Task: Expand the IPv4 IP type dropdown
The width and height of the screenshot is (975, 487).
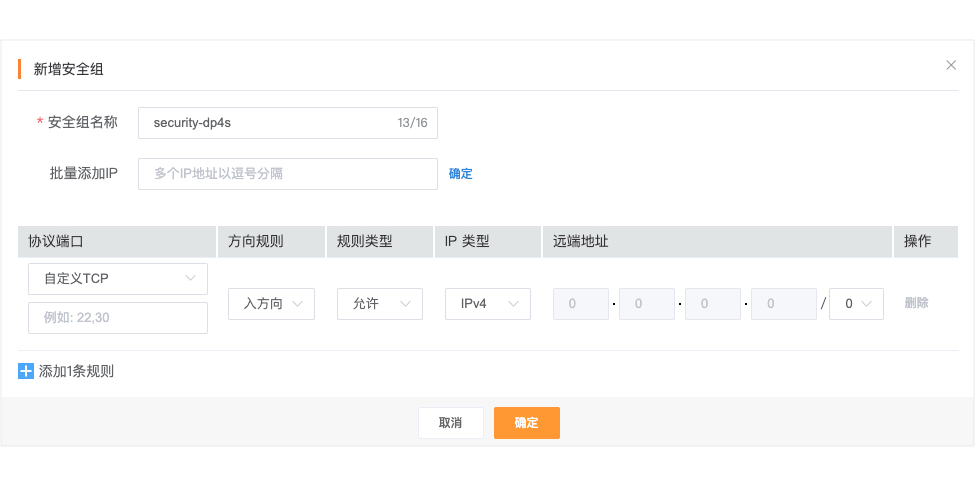Action: [487, 304]
